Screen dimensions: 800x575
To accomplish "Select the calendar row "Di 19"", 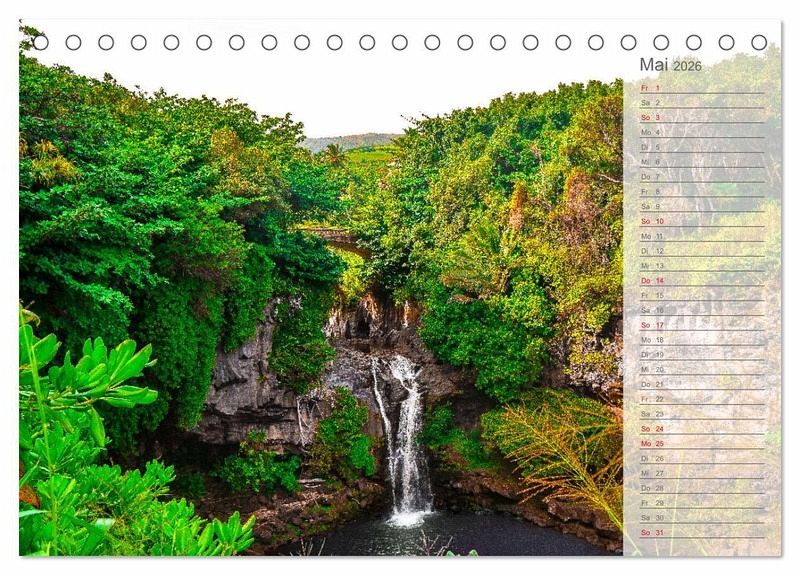I will 702,355.
